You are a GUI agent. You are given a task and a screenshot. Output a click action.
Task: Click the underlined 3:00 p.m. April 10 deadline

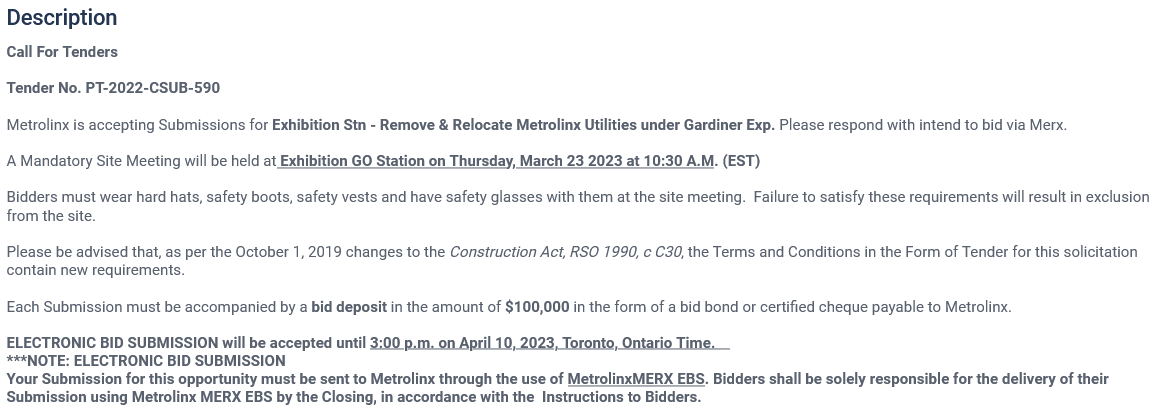coord(542,343)
